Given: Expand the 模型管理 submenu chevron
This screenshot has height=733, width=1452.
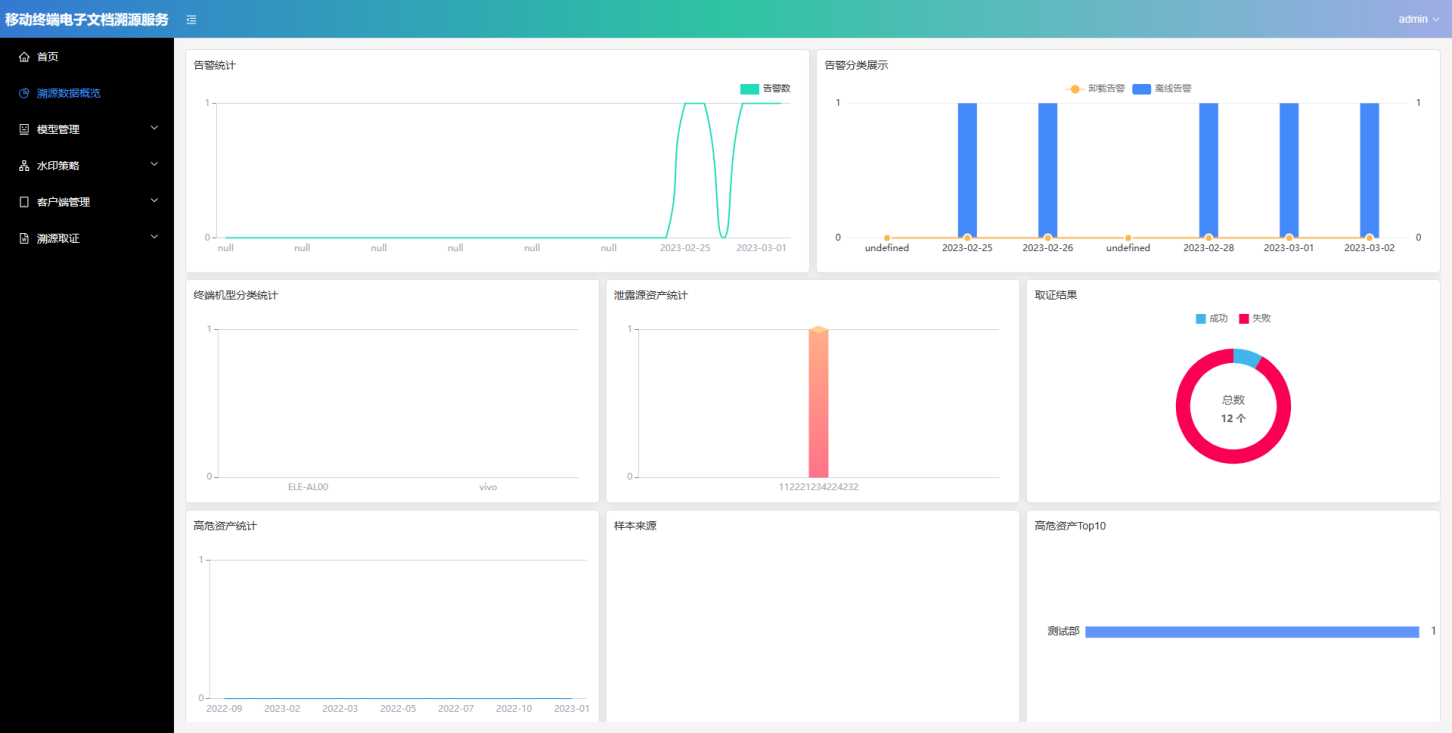Looking at the screenshot, I should (x=154, y=128).
